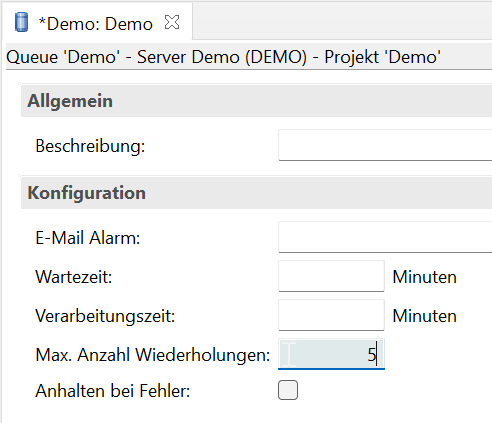Click the Wartezeit label

(x=74, y=277)
